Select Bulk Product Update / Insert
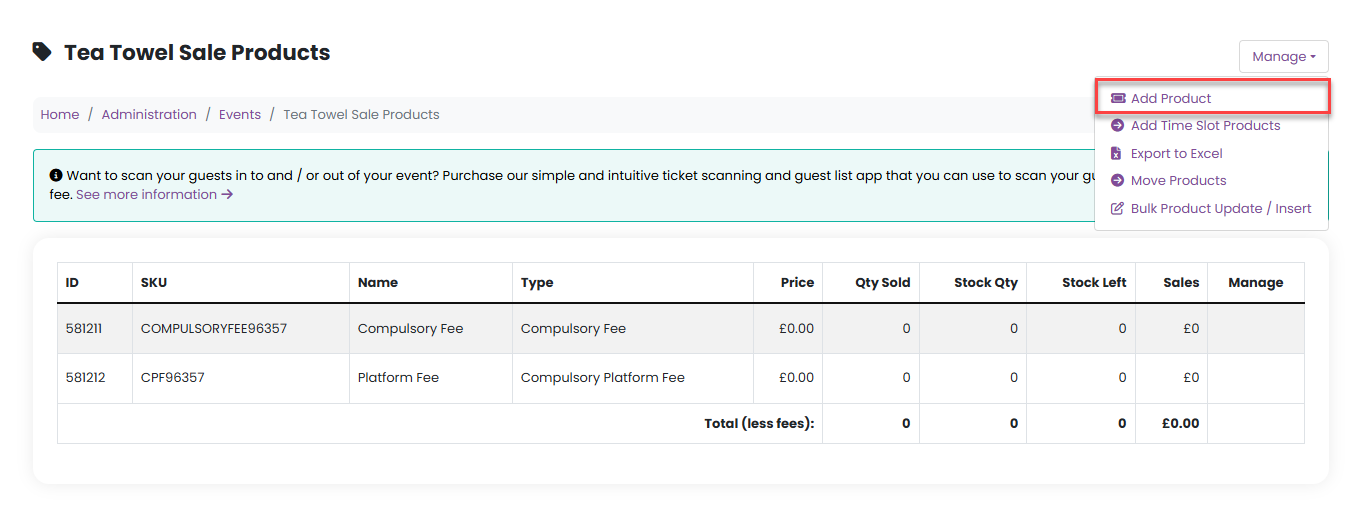Viewport: 1351px width, 508px height. (x=1220, y=209)
